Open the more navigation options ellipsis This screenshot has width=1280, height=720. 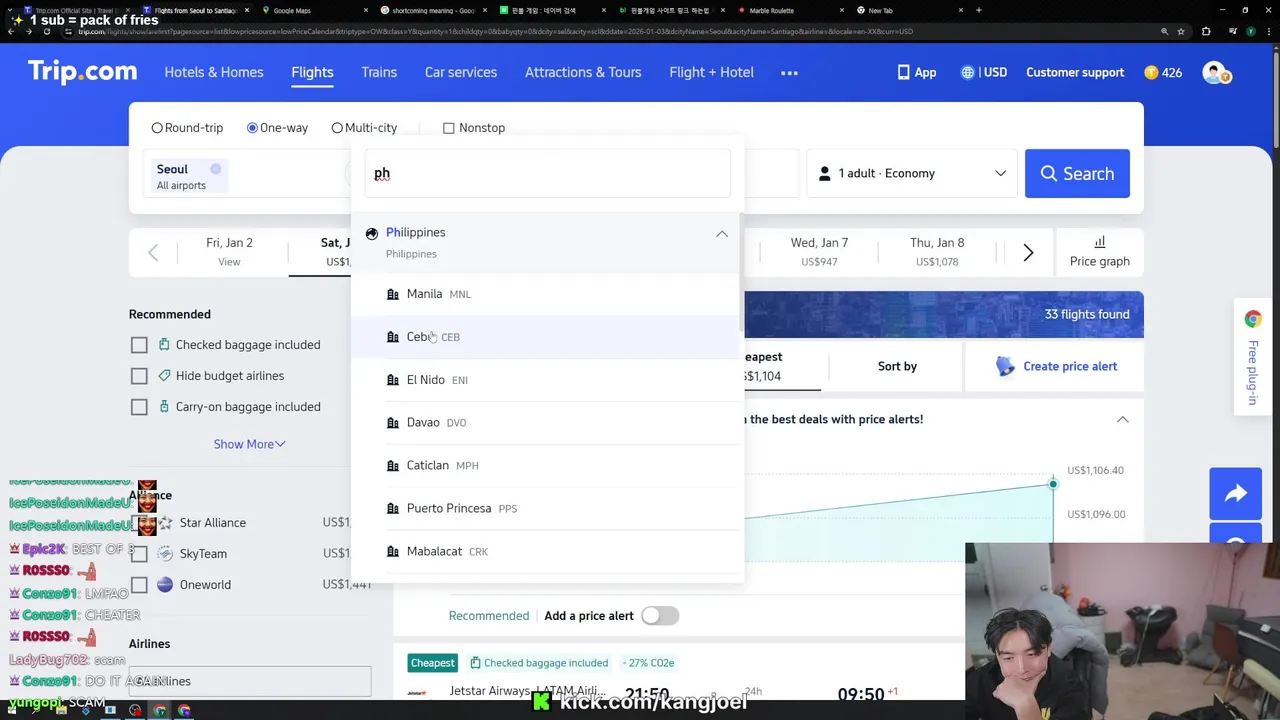[x=789, y=72]
